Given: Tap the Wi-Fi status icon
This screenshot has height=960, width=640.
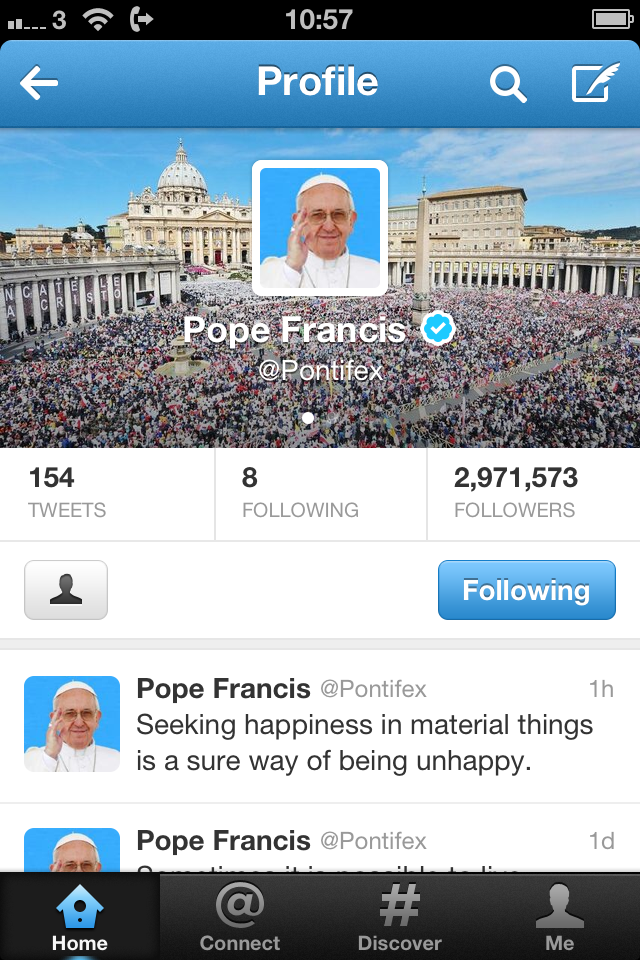Looking at the screenshot, I should [98, 19].
